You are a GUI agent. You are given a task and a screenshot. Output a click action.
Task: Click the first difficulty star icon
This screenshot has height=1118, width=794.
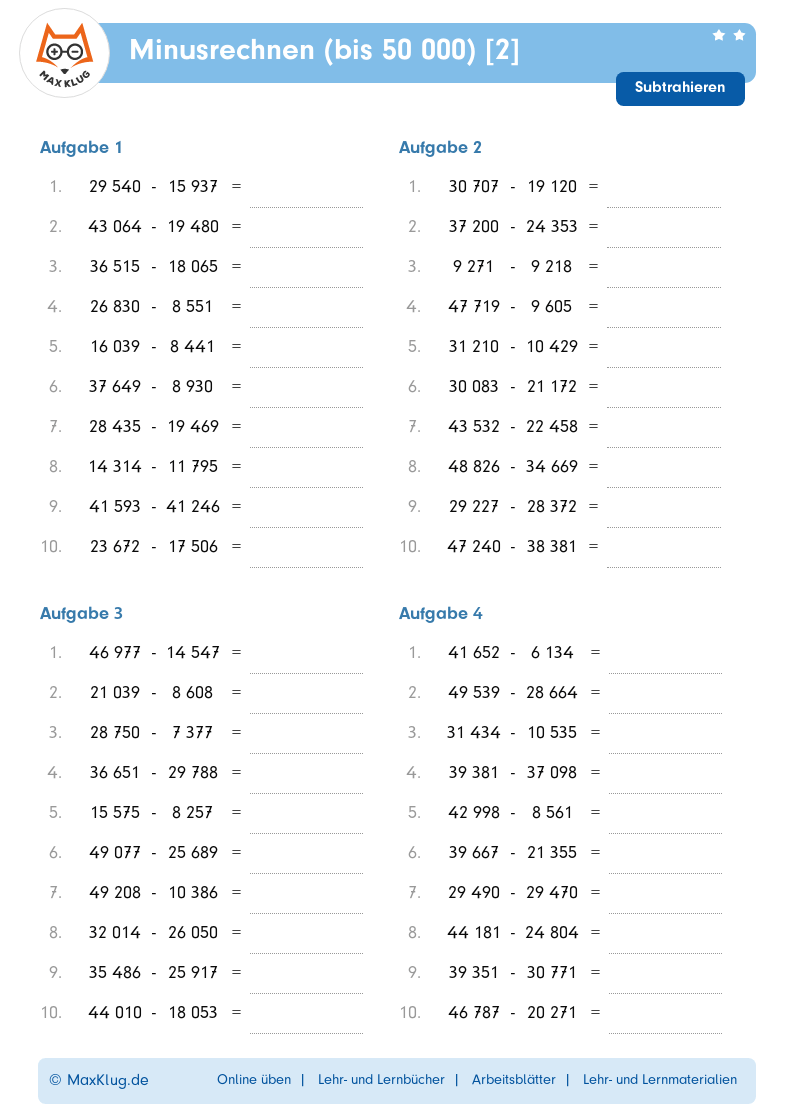coord(718,35)
